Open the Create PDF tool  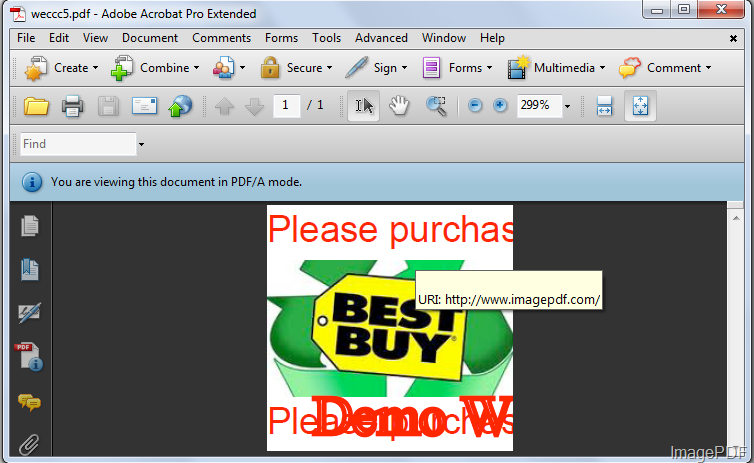[x=37, y=68]
